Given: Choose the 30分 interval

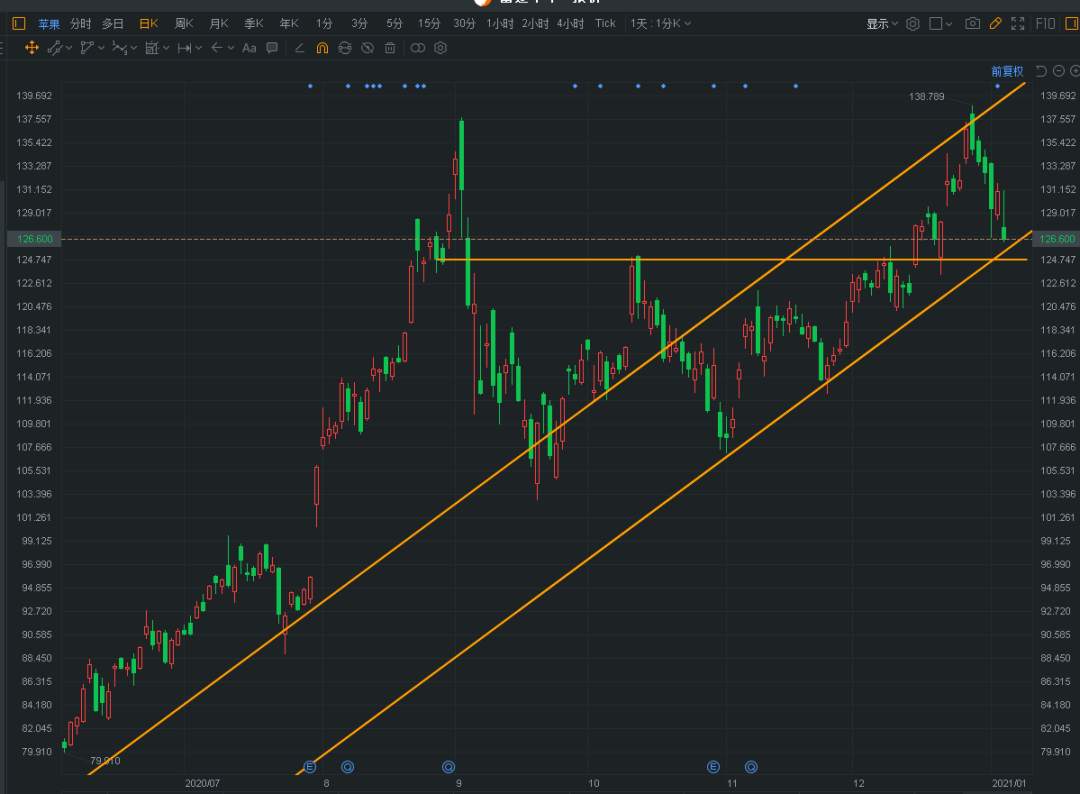Looking at the screenshot, I should point(464,24).
